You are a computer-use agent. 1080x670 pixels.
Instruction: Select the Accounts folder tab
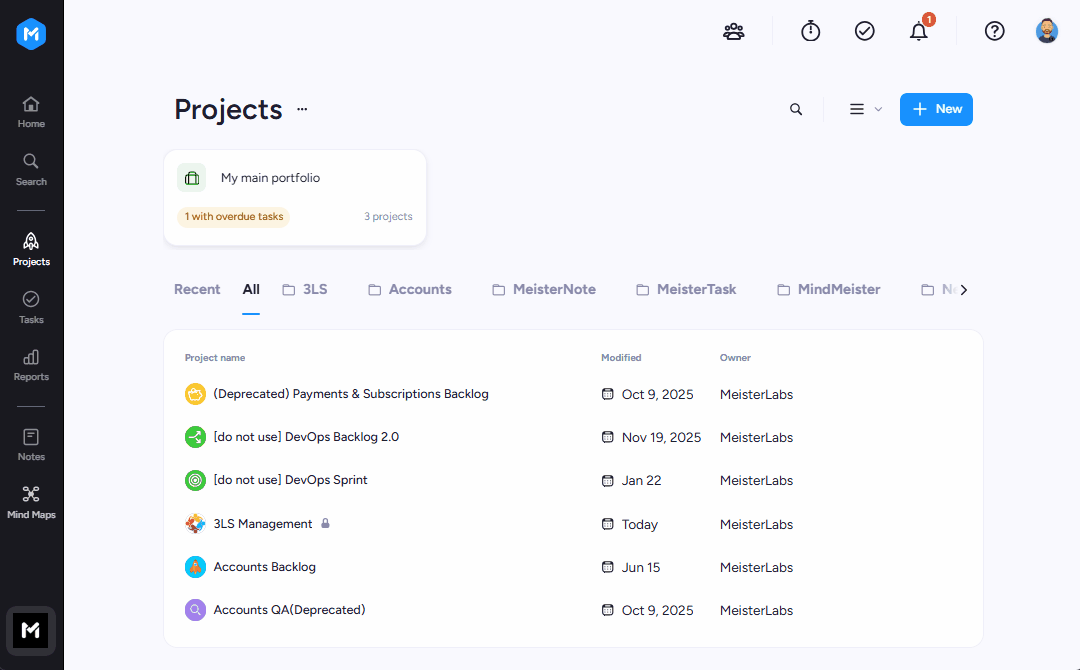410,290
